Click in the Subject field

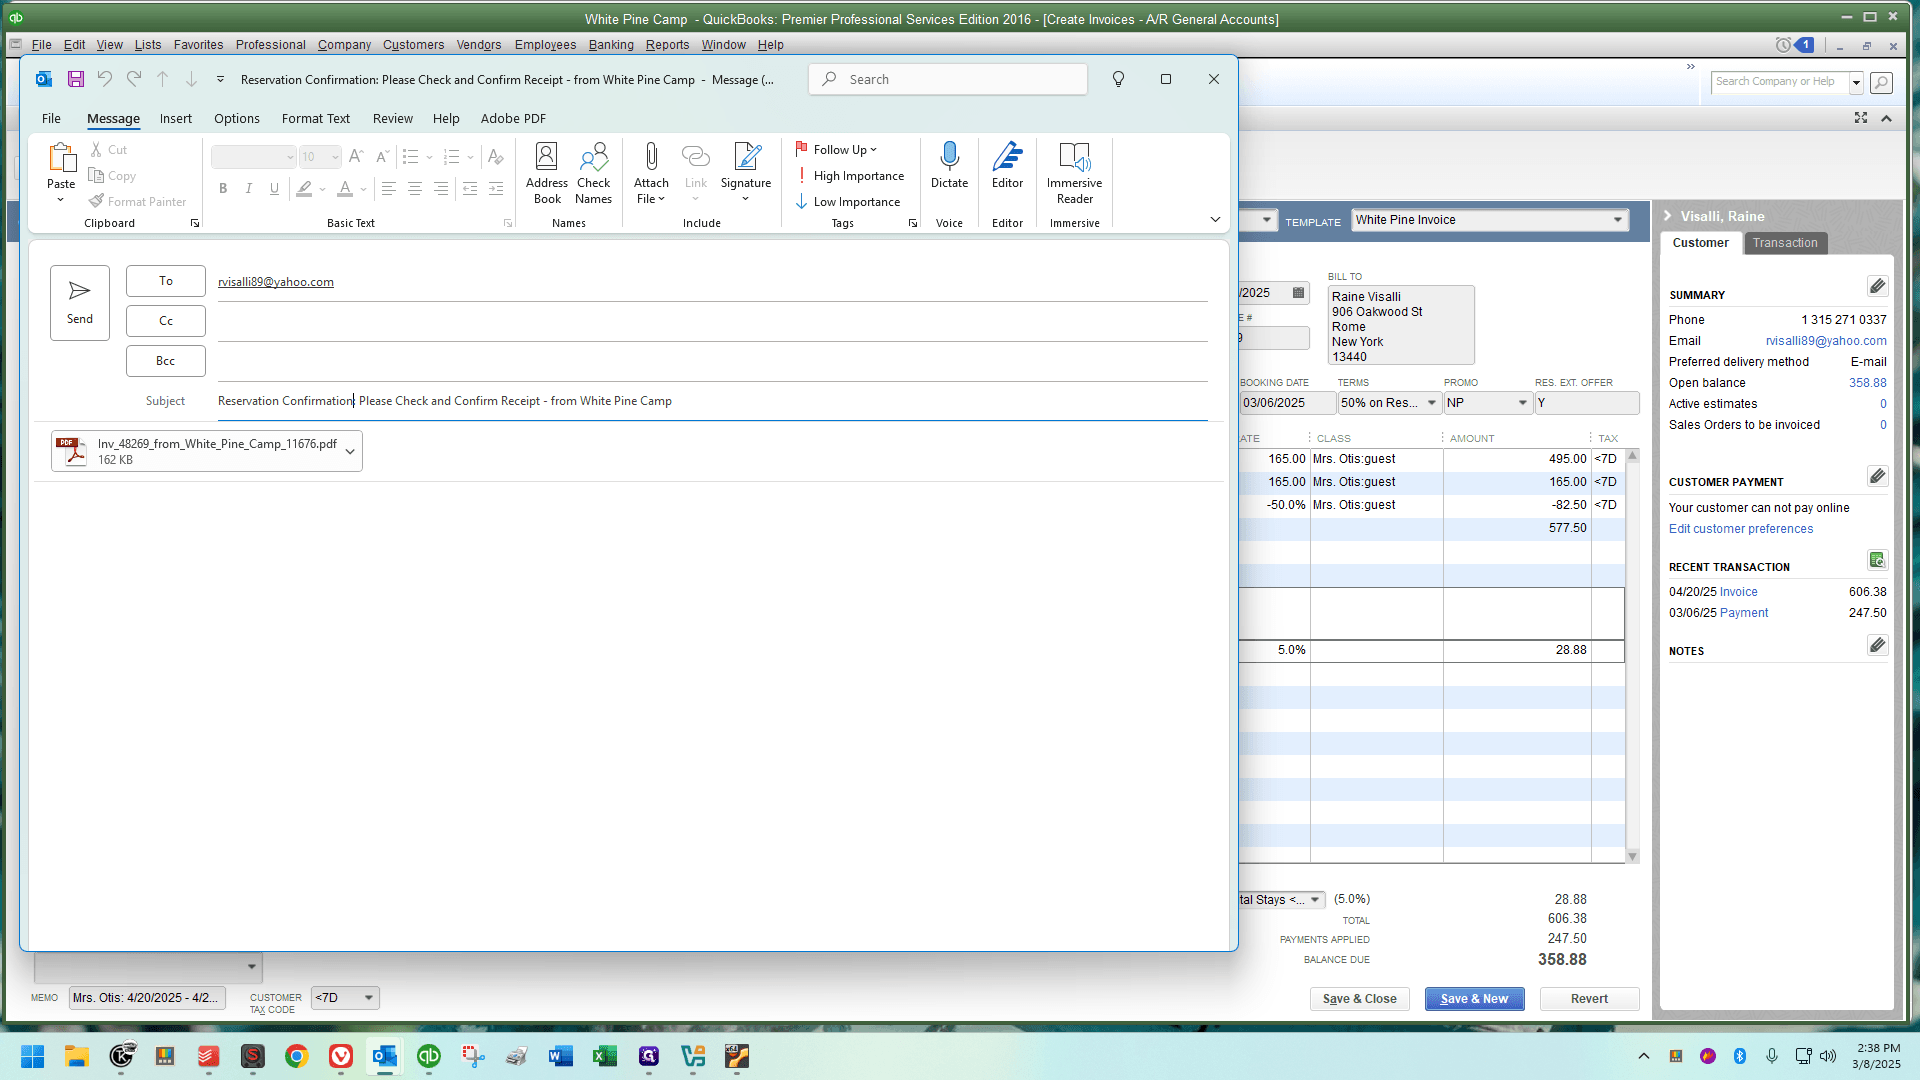[x=712, y=401]
